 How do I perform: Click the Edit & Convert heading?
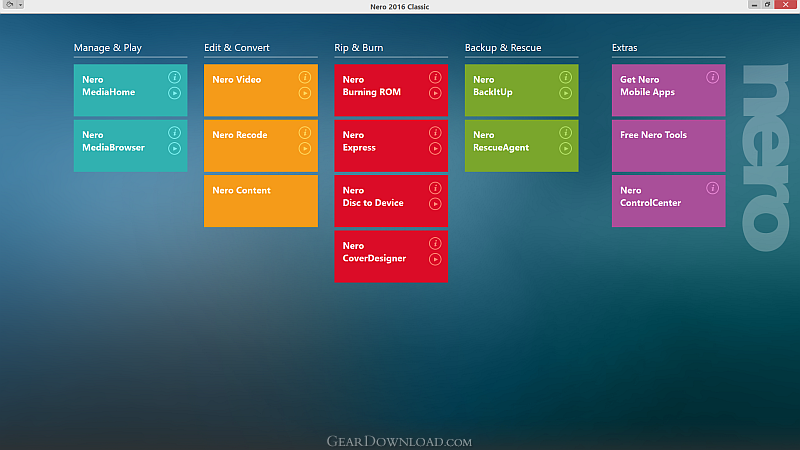pyautogui.click(x=237, y=47)
